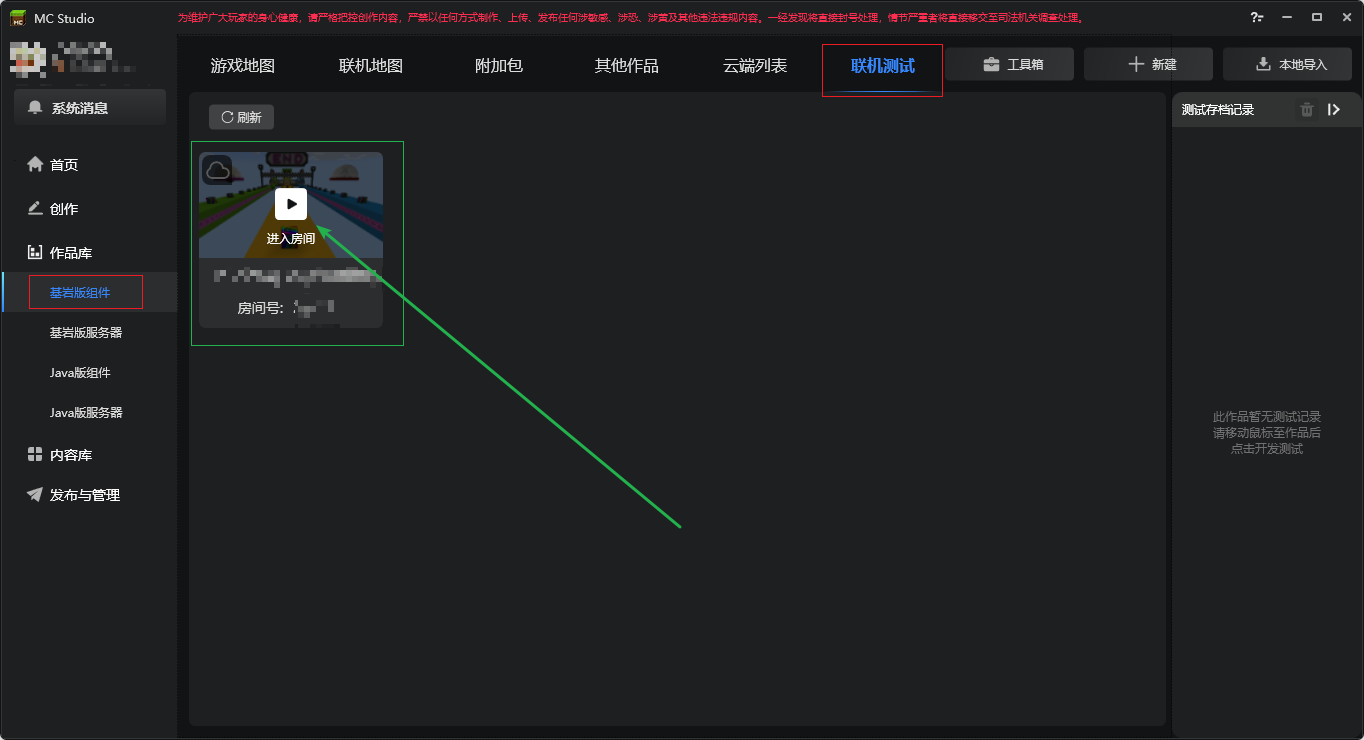Click 本地导入 local import button
Image resolution: width=1364 pixels, height=740 pixels.
[1287, 64]
